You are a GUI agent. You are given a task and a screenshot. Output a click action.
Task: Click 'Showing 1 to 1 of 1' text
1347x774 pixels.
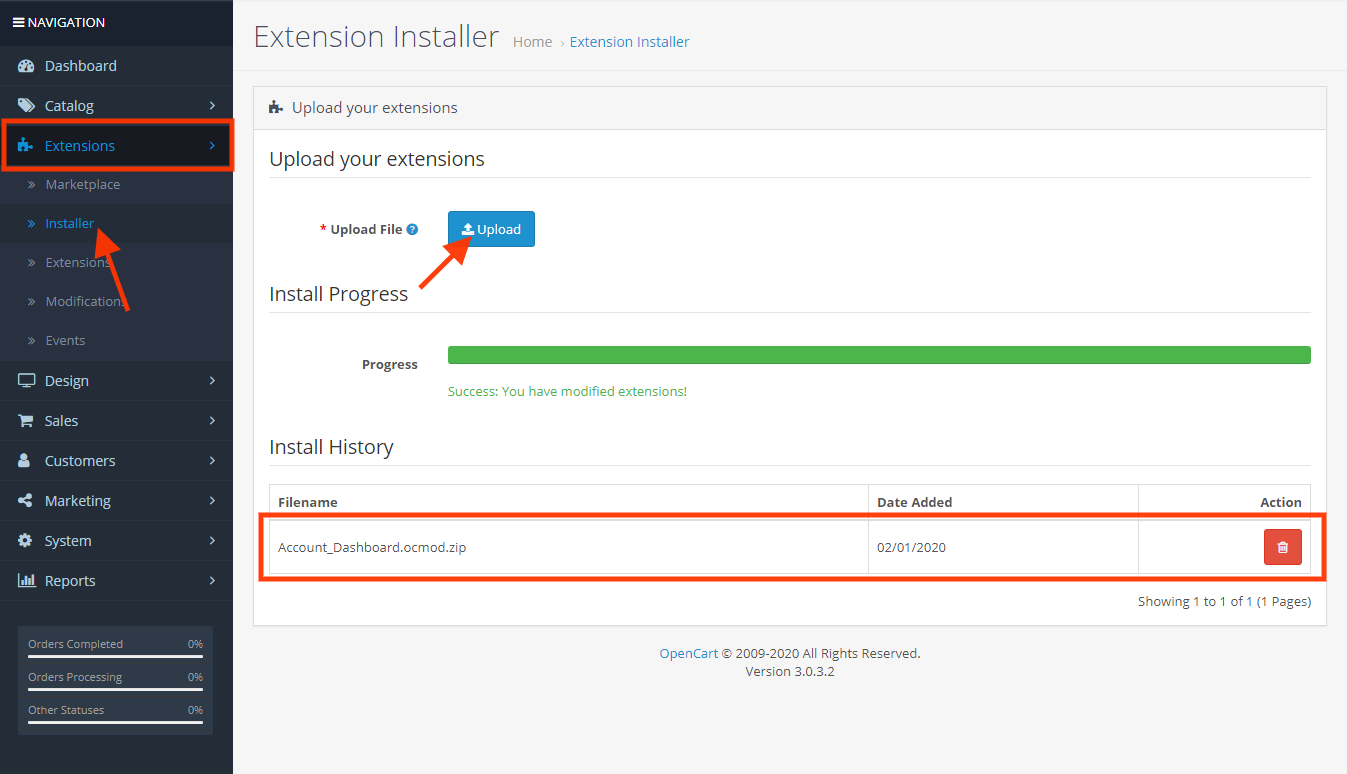coord(1224,601)
